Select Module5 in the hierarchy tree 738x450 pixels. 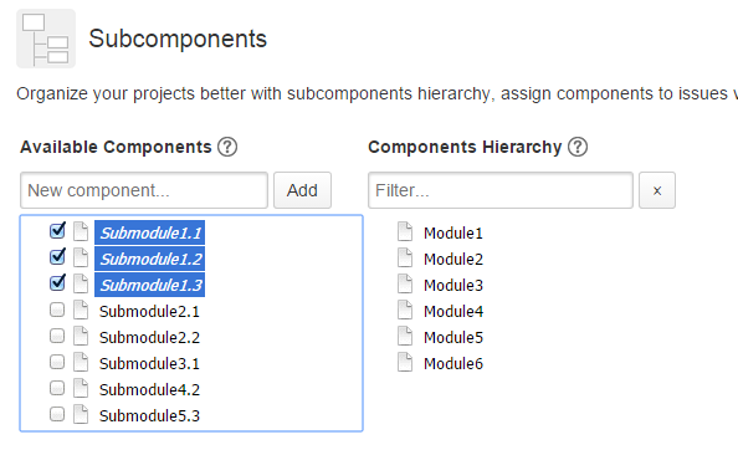click(453, 338)
